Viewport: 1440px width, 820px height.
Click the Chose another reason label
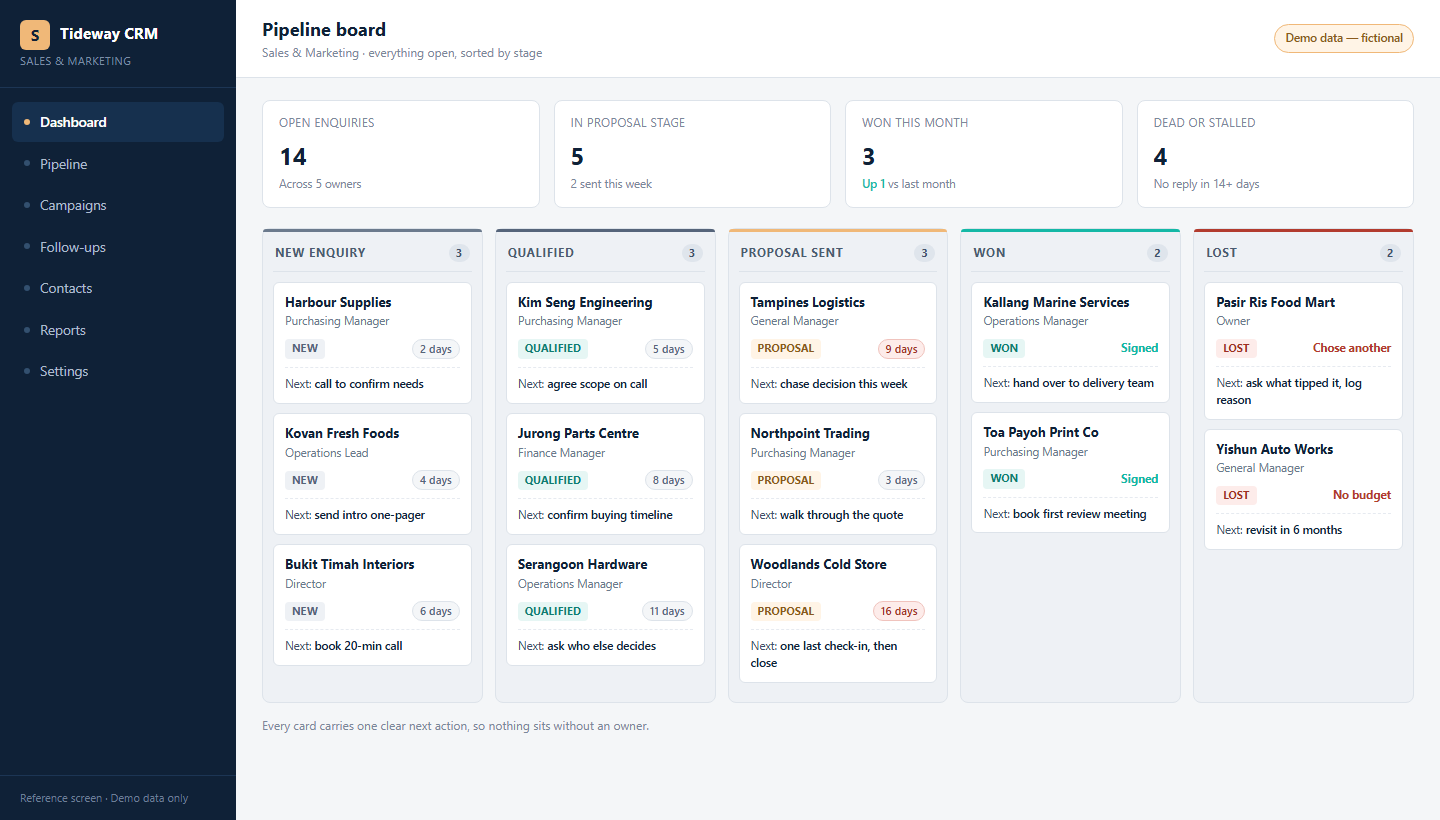coord(1352,348)
